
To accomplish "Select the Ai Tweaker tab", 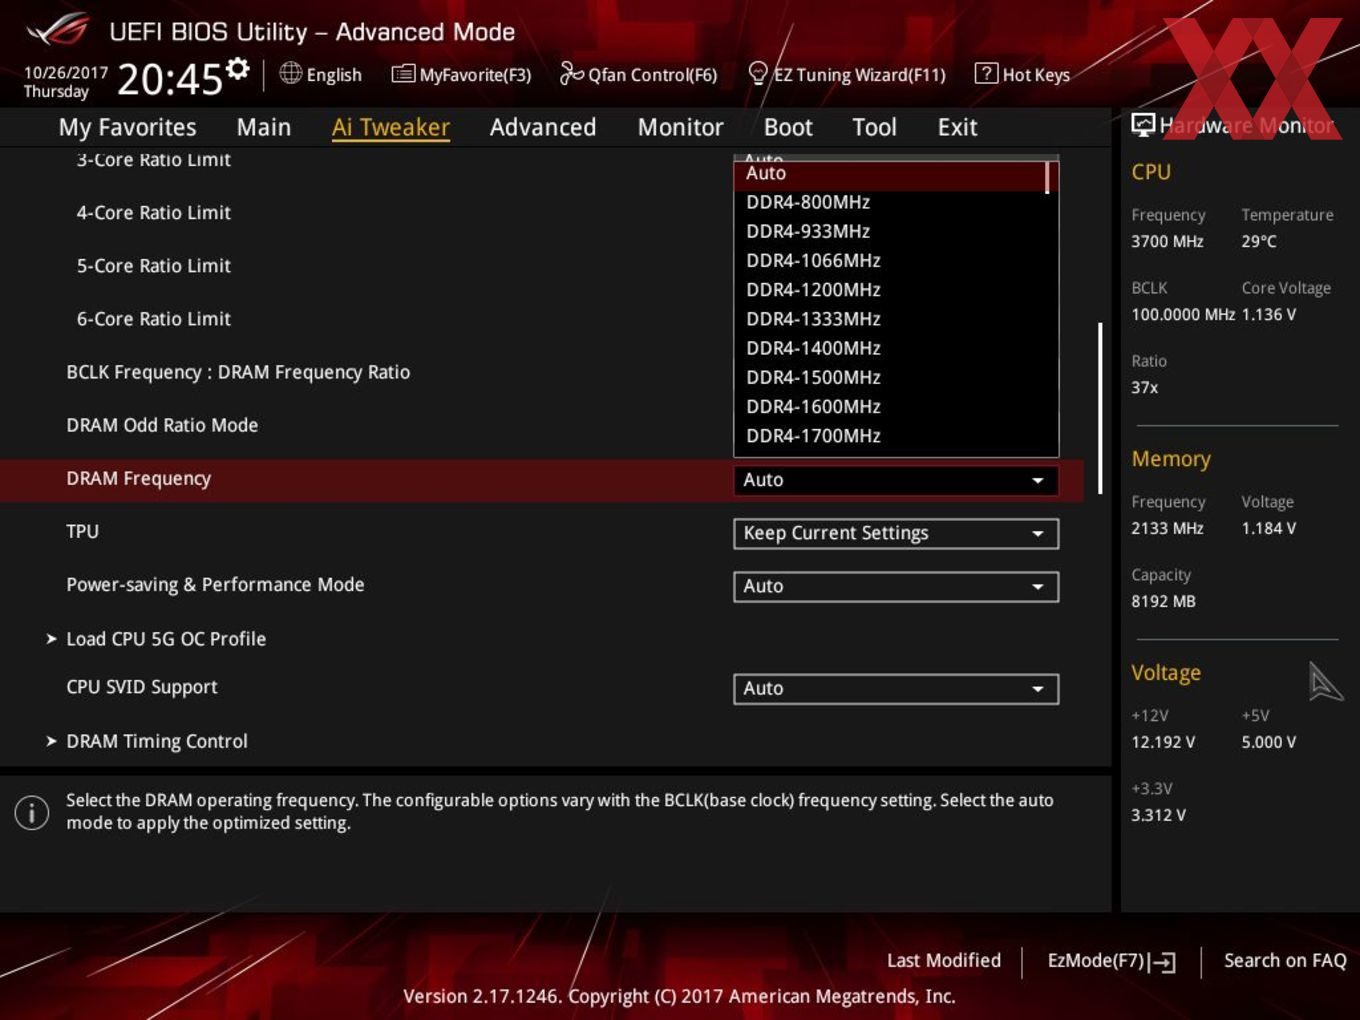I will [x=391, y=127].
